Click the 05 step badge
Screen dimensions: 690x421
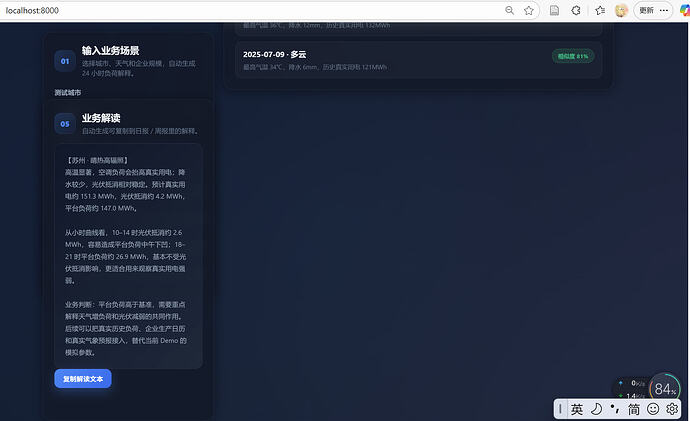65,124
